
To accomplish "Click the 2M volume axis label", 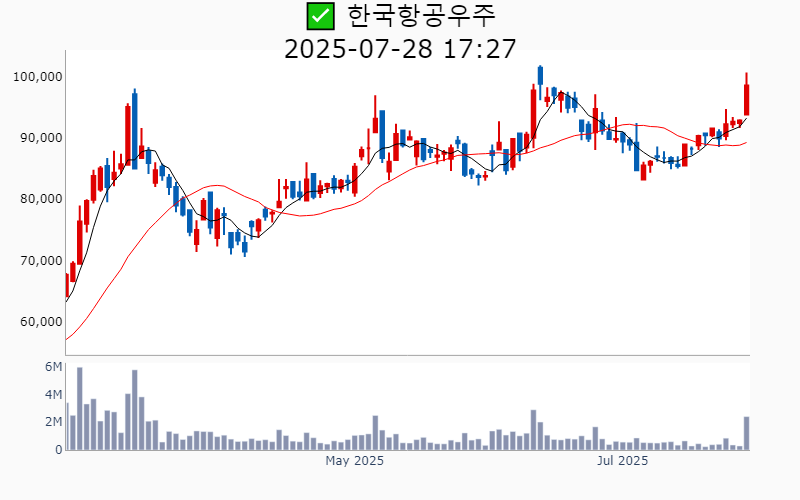I will point(54,422).
